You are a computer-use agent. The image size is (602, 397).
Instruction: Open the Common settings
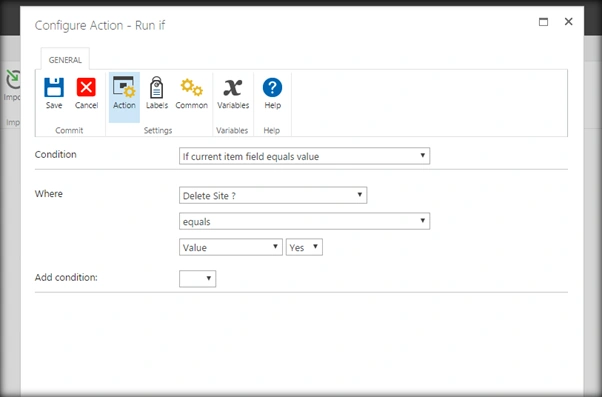click(x=192, y=93)
